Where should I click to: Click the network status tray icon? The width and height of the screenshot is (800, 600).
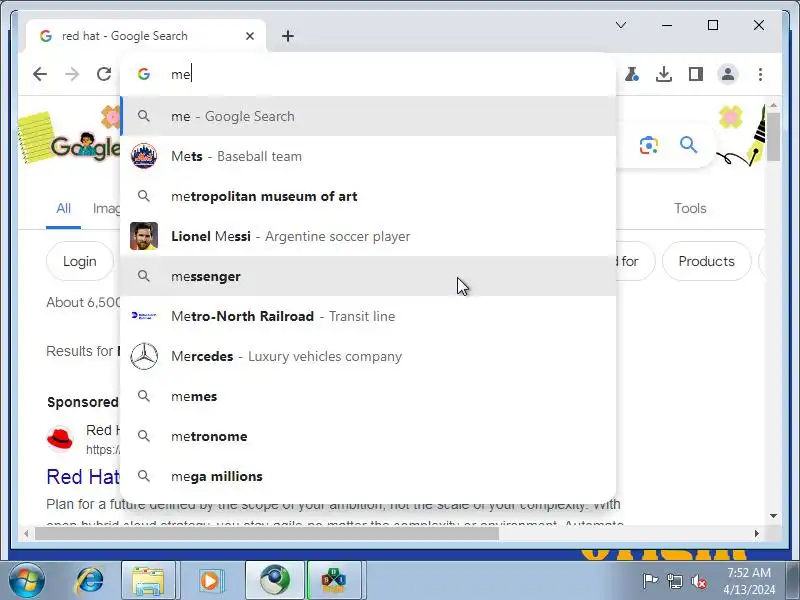[x=674, y=581]
